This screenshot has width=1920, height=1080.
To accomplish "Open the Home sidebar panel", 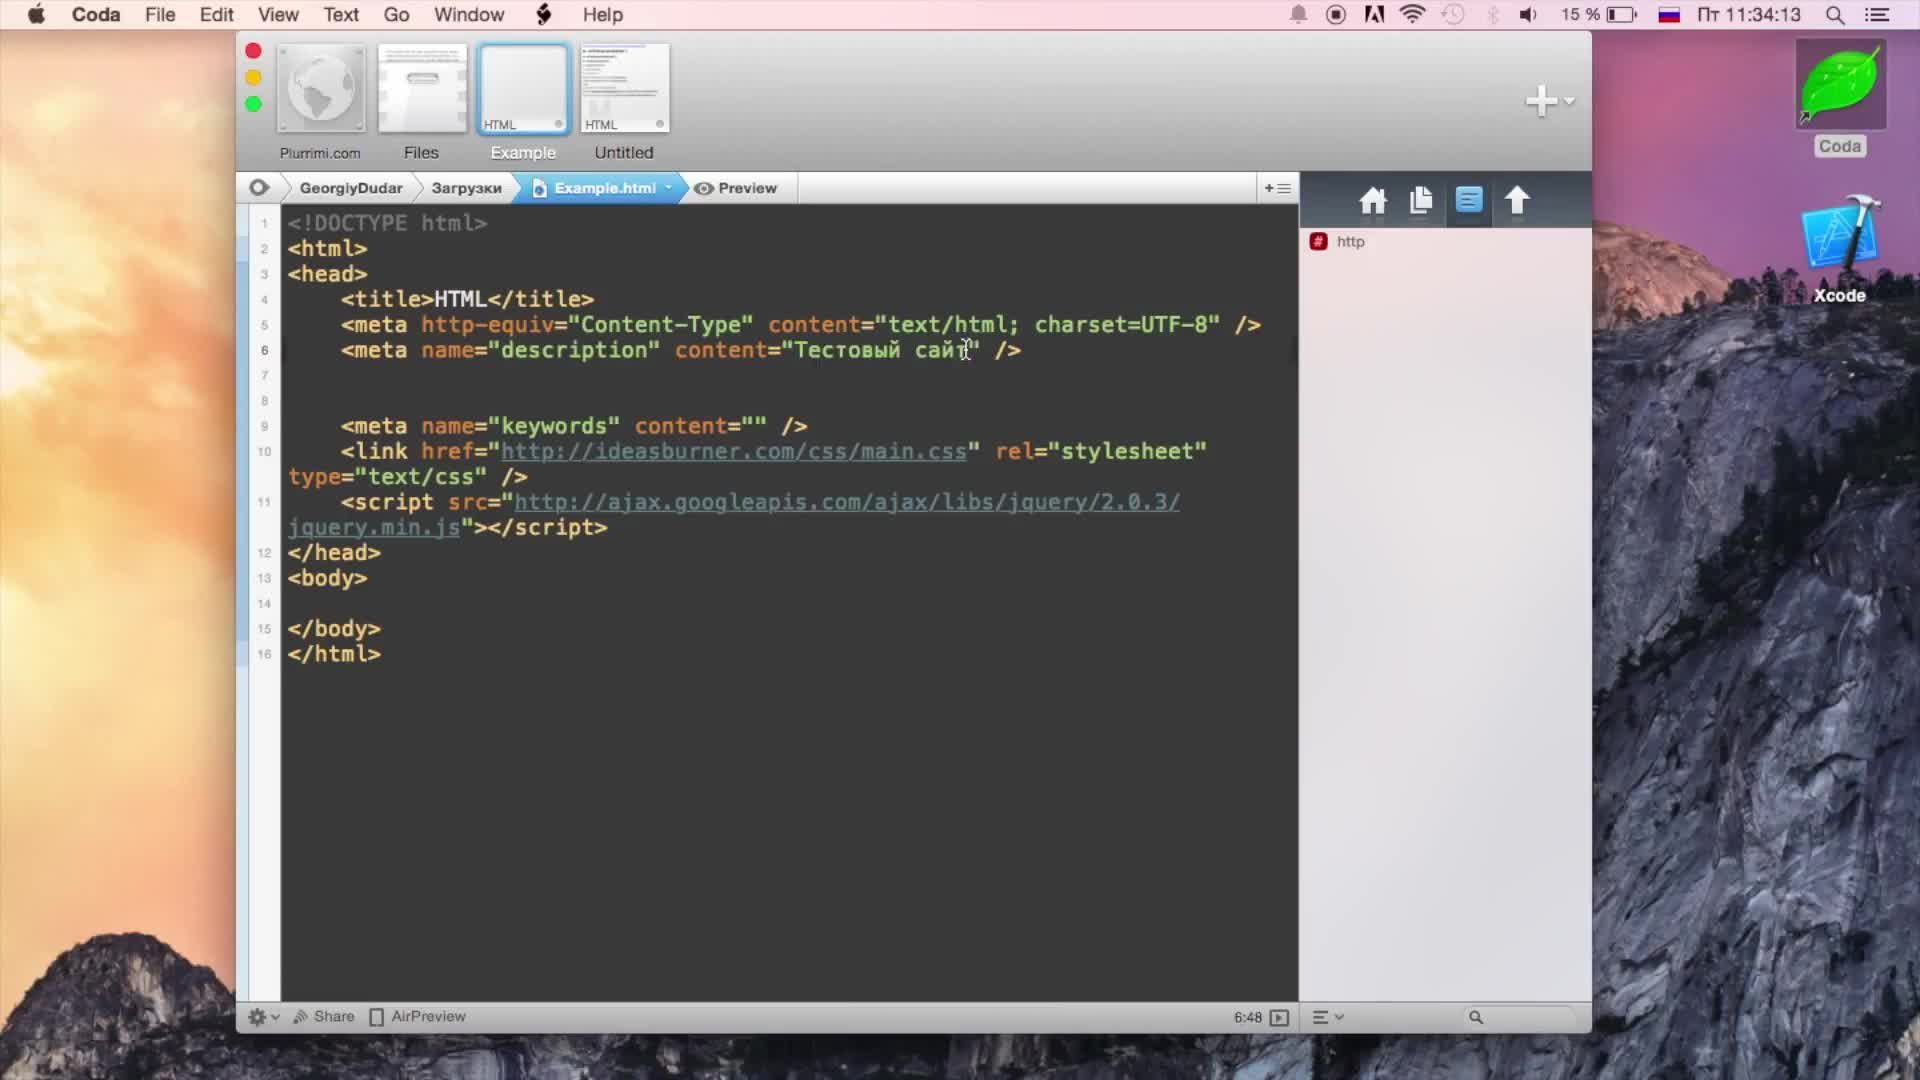I will [1372, 201].
